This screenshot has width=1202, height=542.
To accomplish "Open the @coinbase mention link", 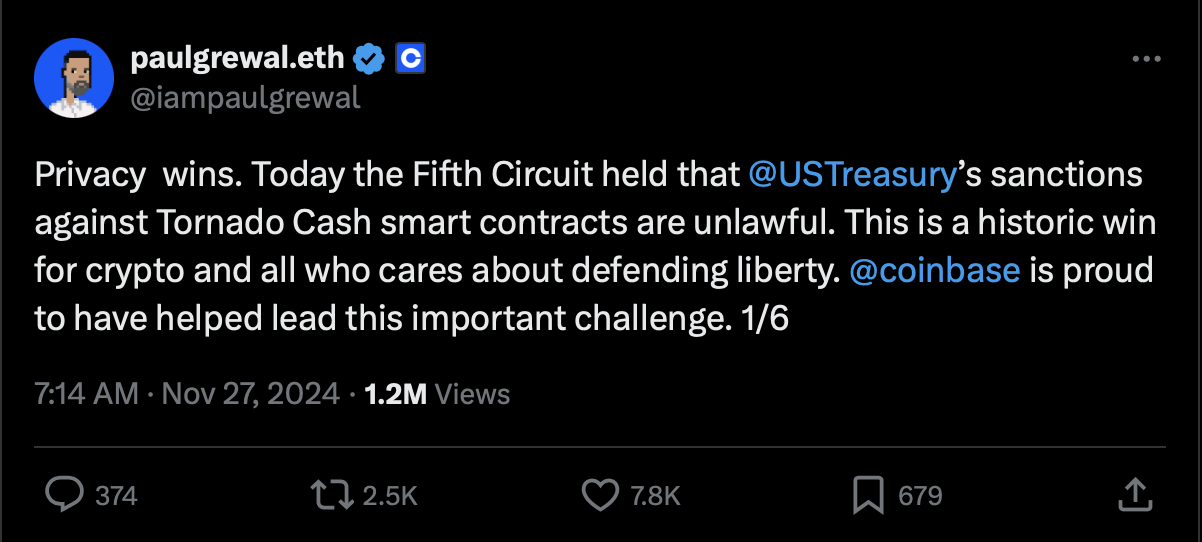I will click(x=934, y=270).
